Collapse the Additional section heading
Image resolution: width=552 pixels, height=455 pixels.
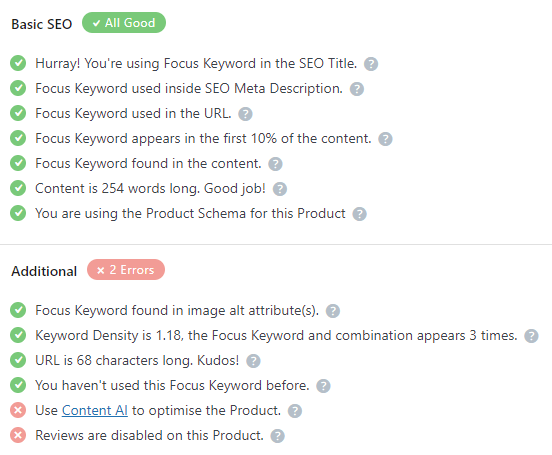click(x=44, y=271)
